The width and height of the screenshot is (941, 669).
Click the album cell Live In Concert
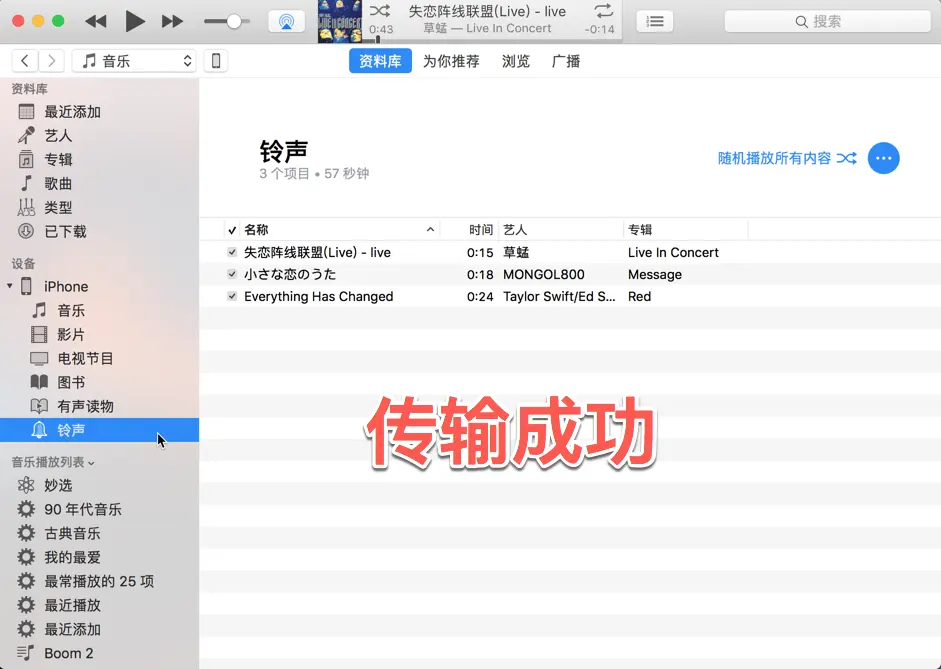pyautogui.click(x=673, y=252)
